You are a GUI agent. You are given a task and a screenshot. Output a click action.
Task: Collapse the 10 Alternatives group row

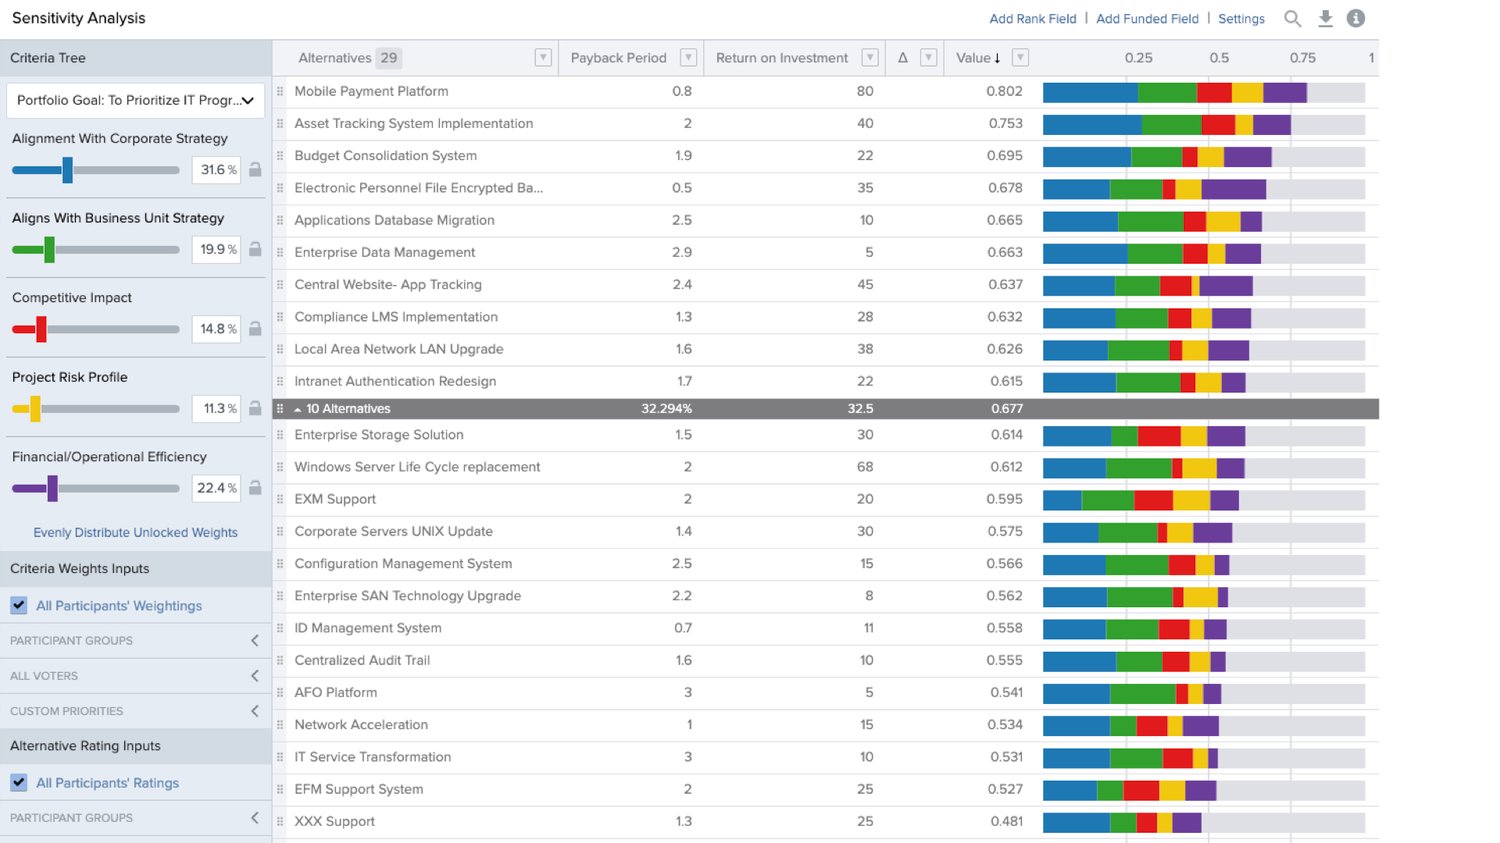pos(298,409)
